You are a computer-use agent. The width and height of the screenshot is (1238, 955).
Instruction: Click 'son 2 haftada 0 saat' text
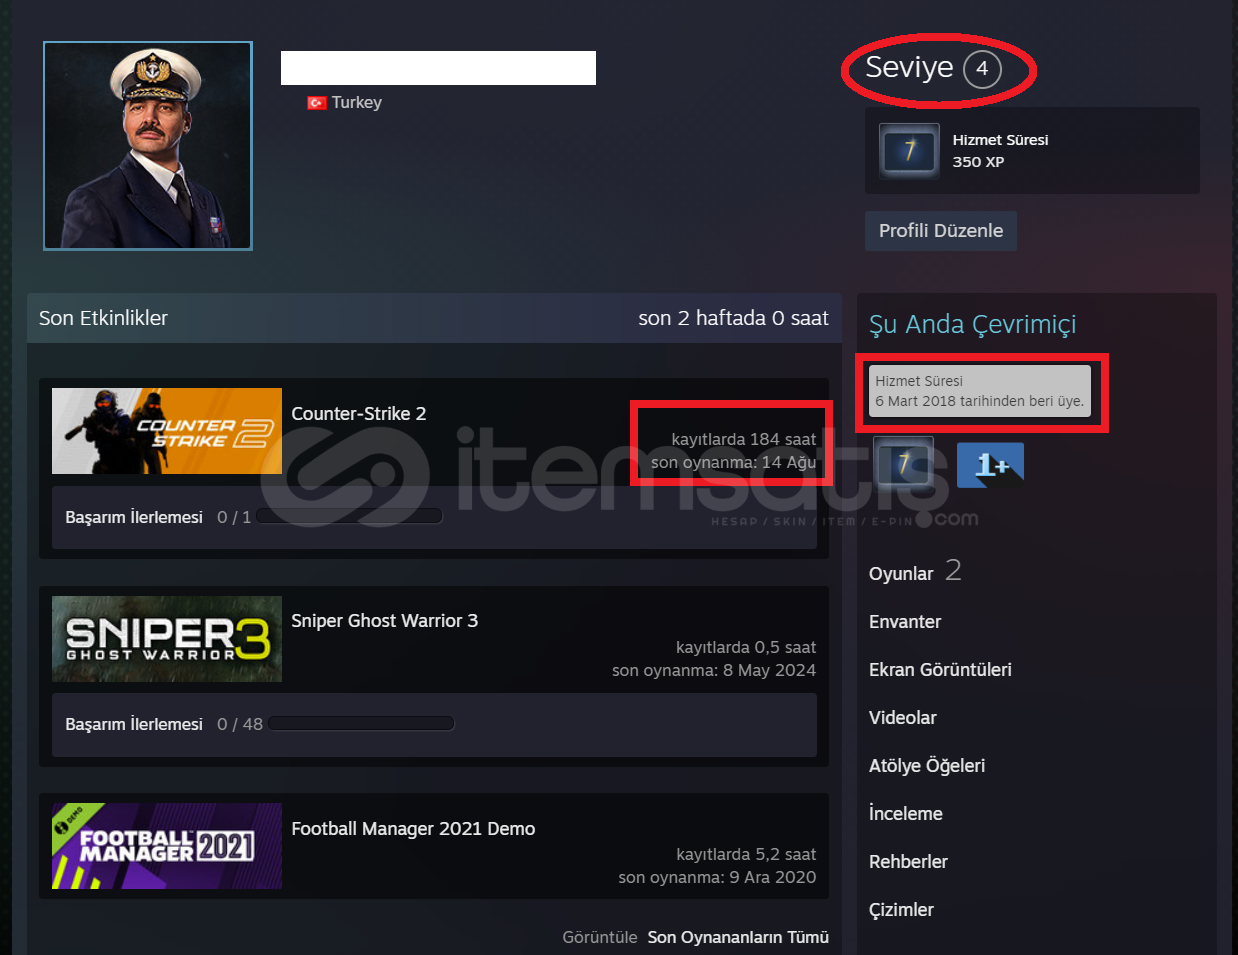tap(734, 318)
